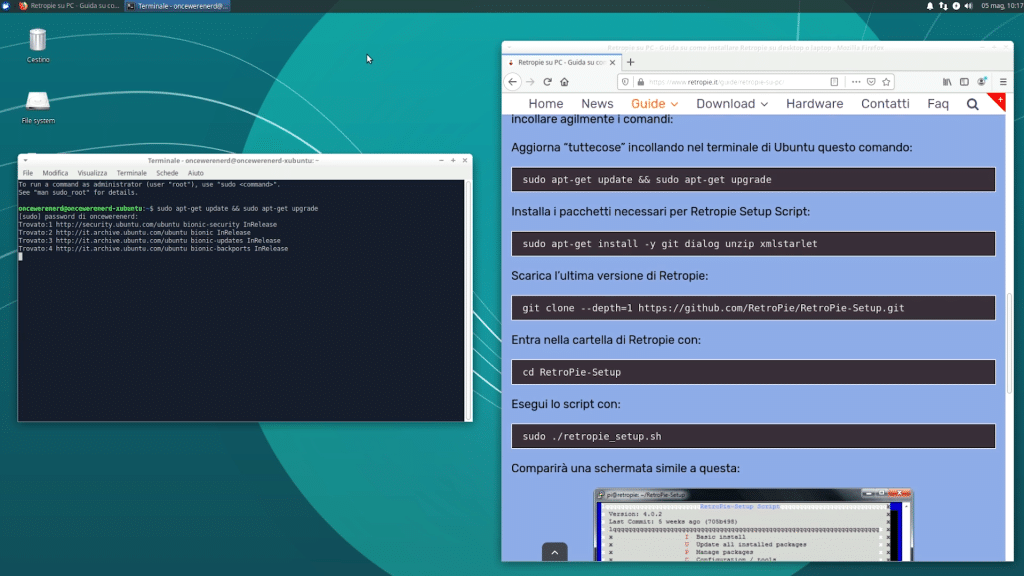The image size is (1024, 576).
Task: Go to Home on Retropie site
Action: click(x=545, y=104)
